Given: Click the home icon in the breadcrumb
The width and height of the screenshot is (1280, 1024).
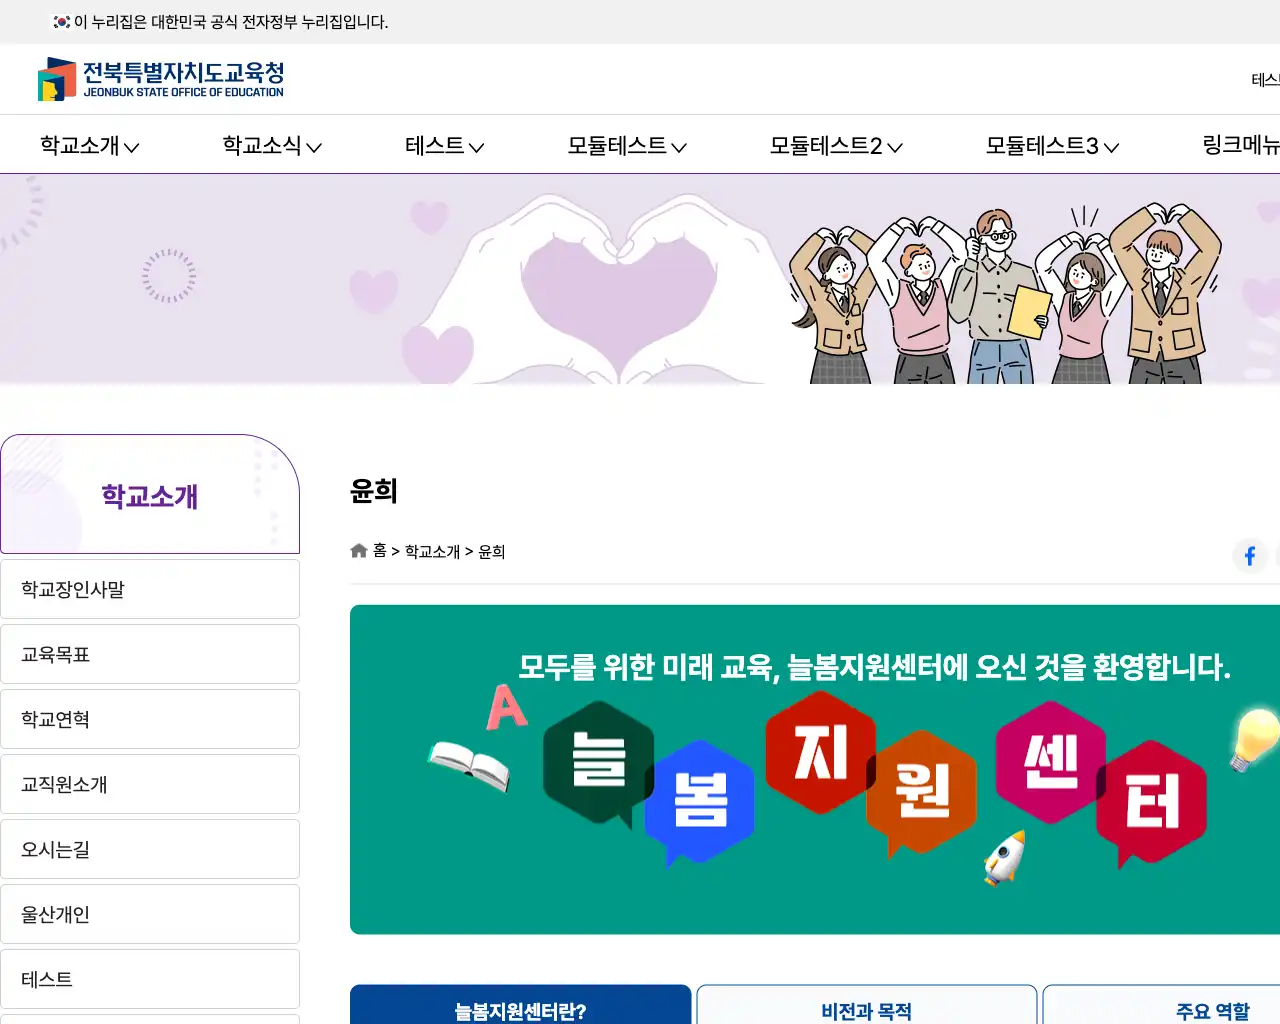Looking at the screenshot, I should click(x=358, y=550).
